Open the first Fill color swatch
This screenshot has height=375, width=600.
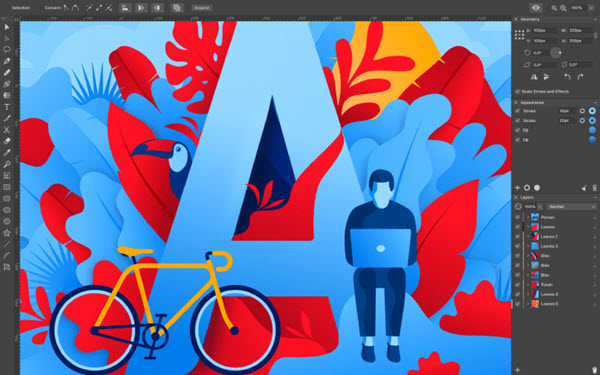click(592, 130)
